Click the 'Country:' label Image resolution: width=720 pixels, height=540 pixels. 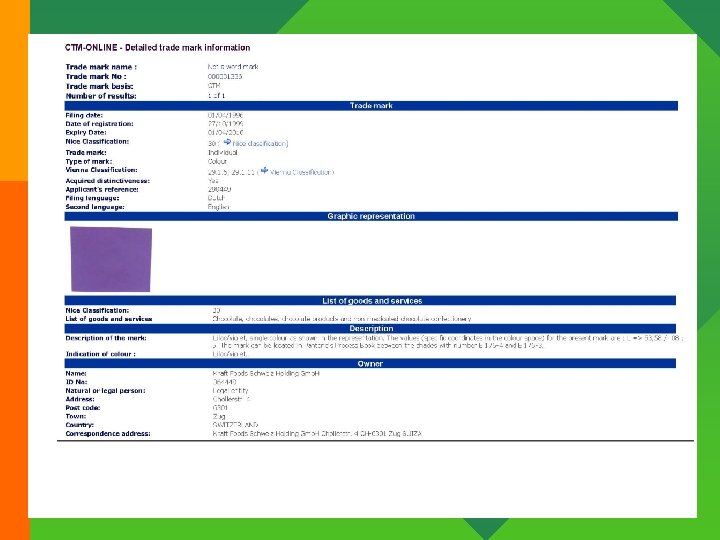[79, 425]
